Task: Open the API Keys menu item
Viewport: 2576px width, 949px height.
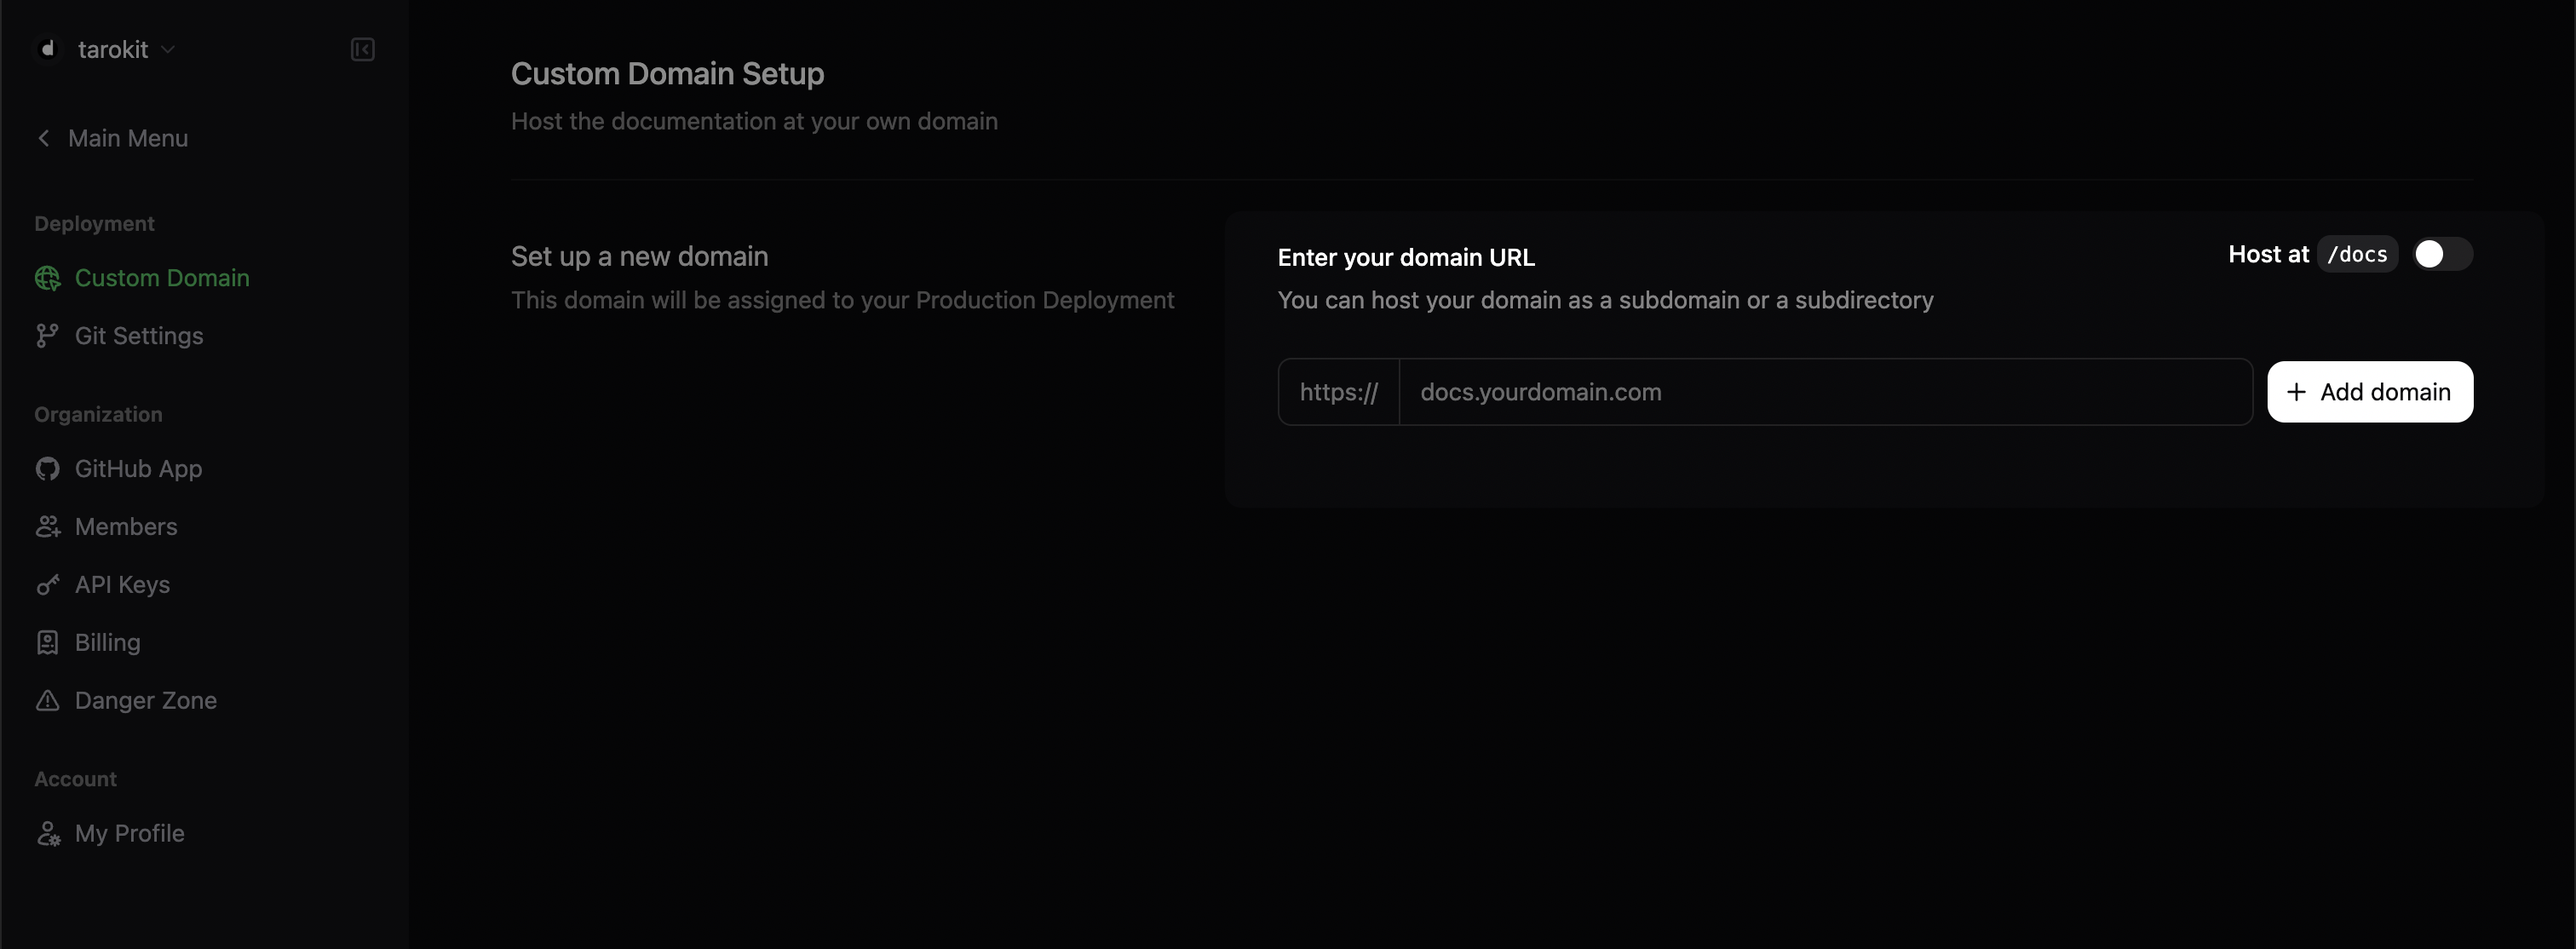Action: pyautogui.click(x=122, y=585)
